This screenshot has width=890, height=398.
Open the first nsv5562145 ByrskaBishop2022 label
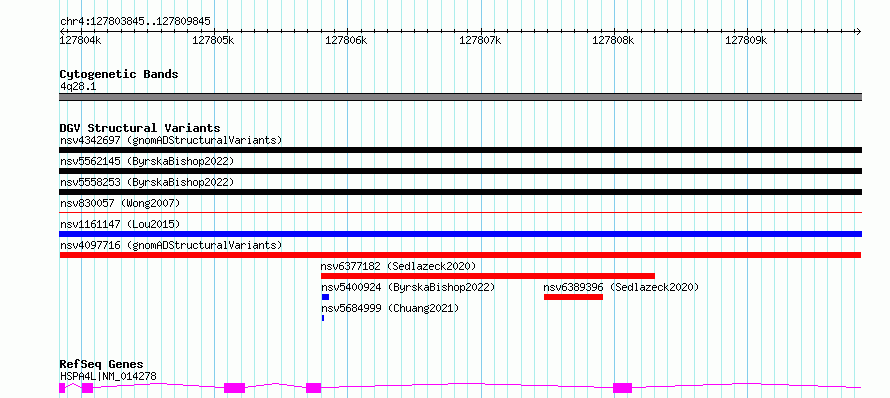click(x=147, y=161)
